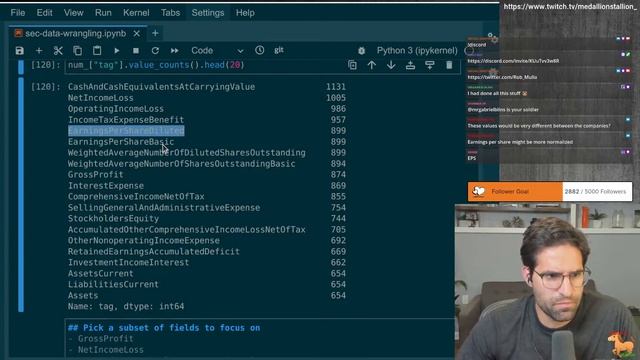The image size is (640, 360).
Task: Click the Discord invite link in chat overlay
Action: [513, 61]
